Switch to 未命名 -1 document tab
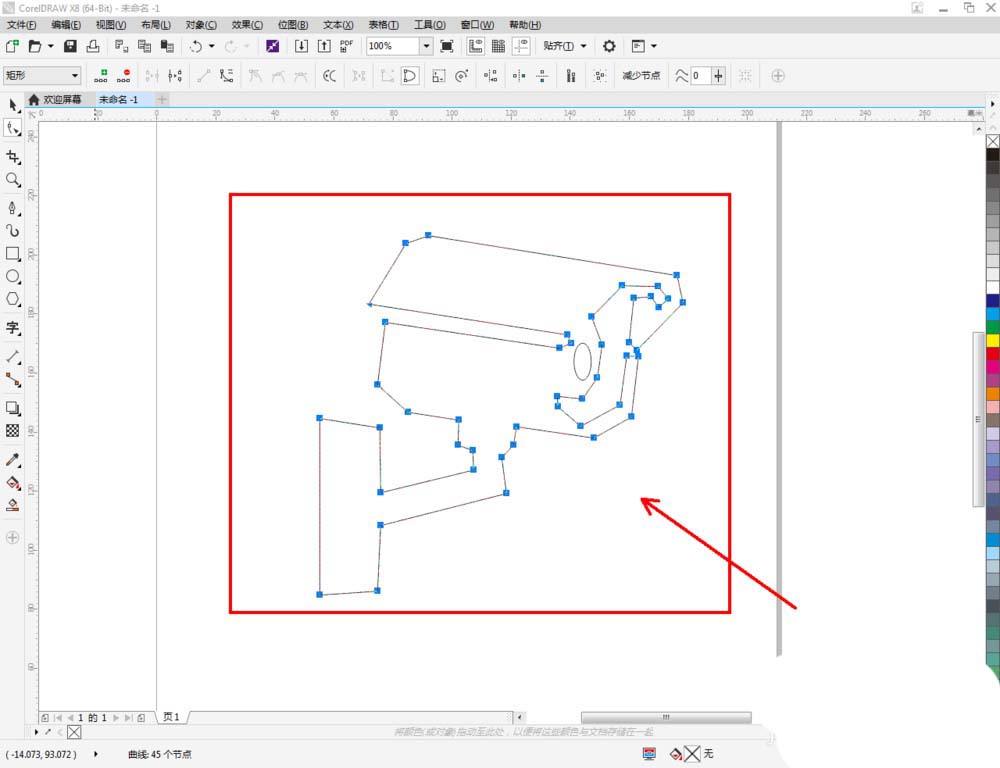 tap(119, 100)
